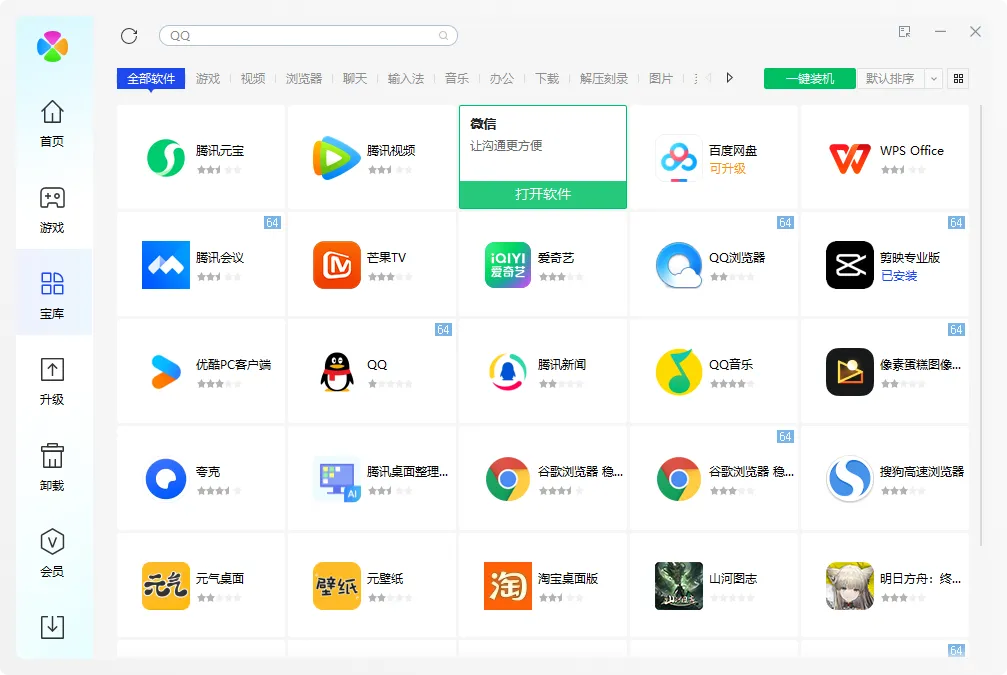Toggle the compact window mode icon
This screenshot has height=675, width=1007.
pos(905,31)
